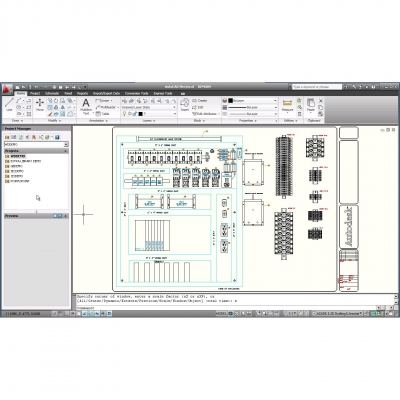Switch to the Conversion Tools tab
The width and height of the screenshot is (400, 400).
click(x=136, y=93)
